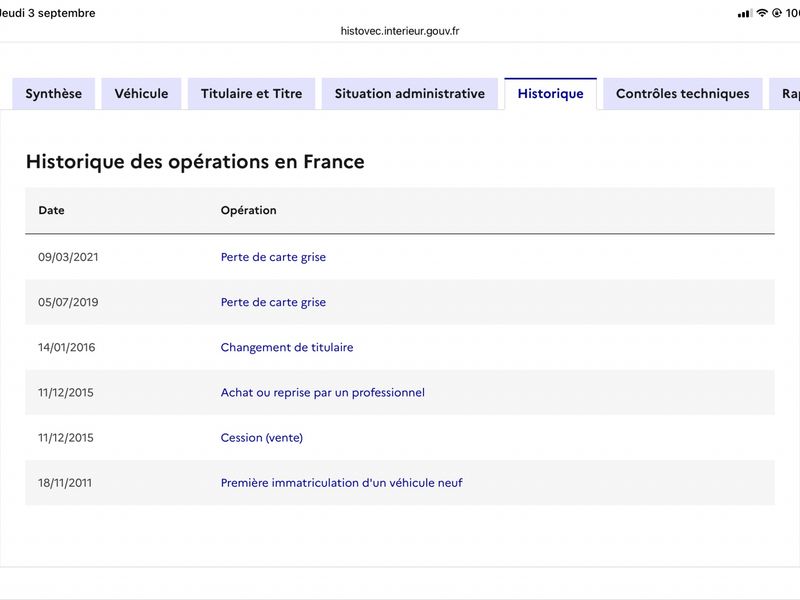The height and width of the screenshot is (600, 800).
Task: Open the Synthèse tab
Action: click(x=54, y=94)
